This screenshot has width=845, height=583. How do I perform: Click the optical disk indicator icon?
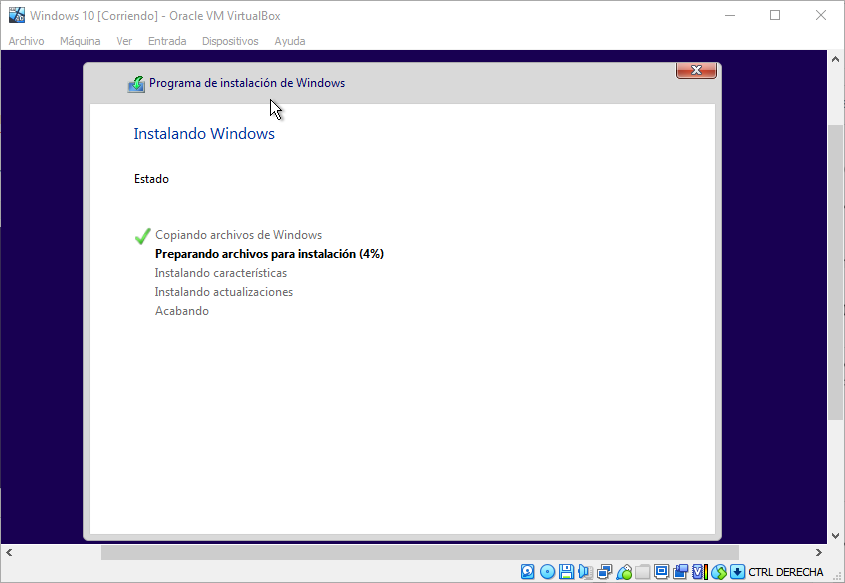pyautogui.click(x=548, y=572)
